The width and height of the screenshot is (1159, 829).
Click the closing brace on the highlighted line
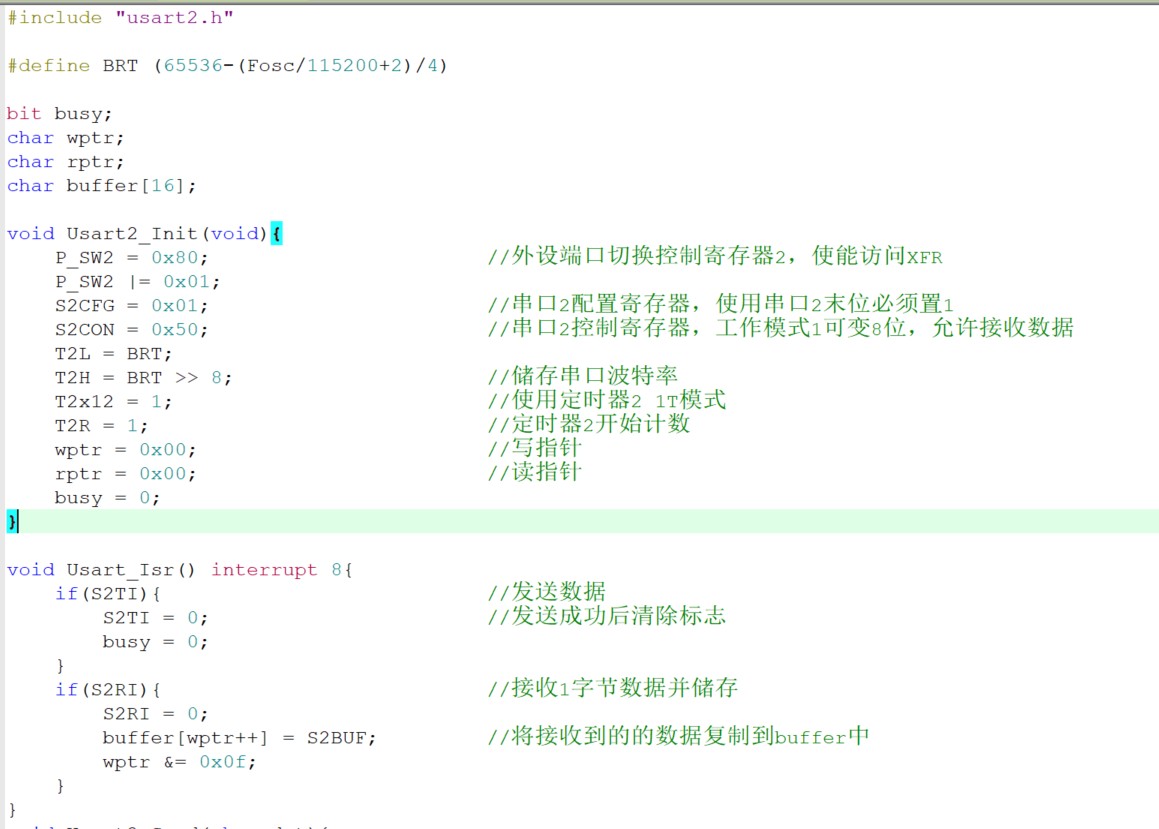coord(12,522)
